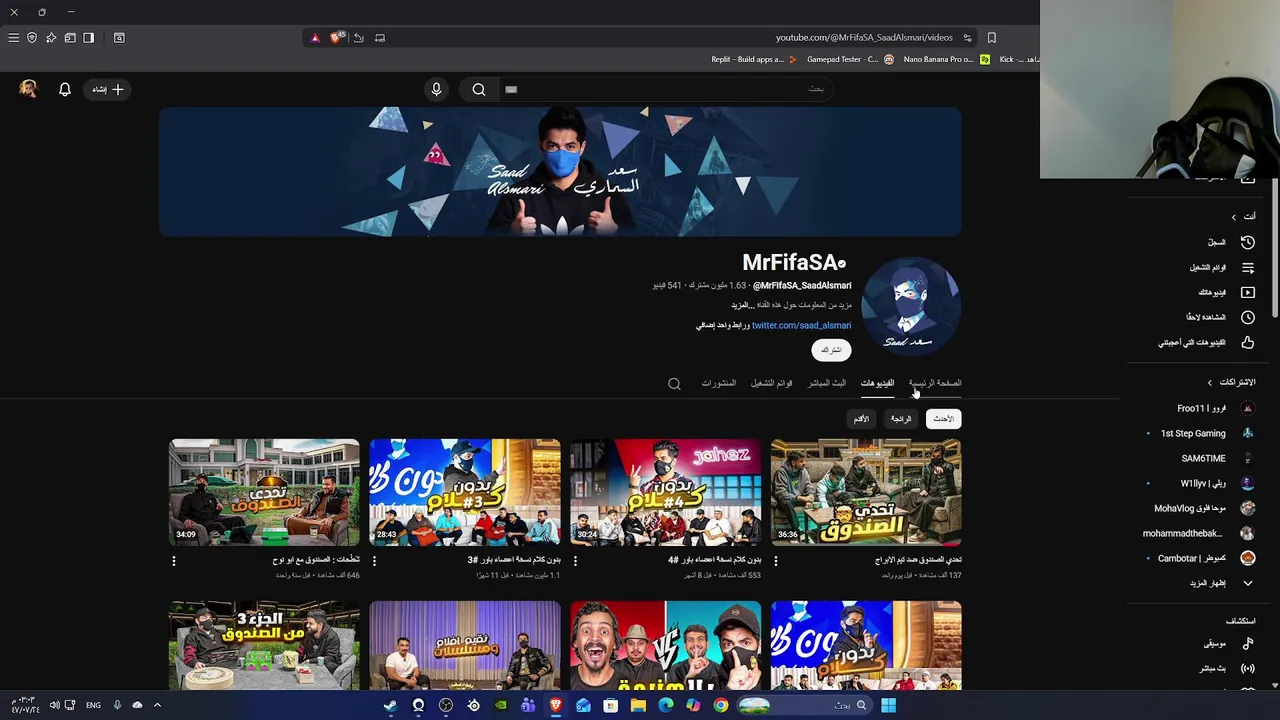1280x720 pixels.
Task: Open Playlists icon in the sidebar
Action: pos(1247,268)
